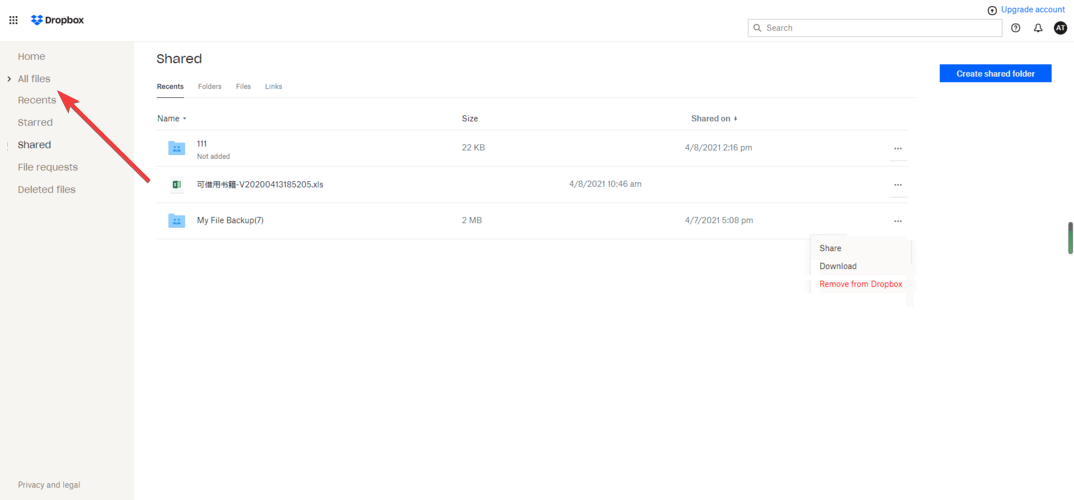Go to Home in the sidebar
Viewport: 1074px width, 500px height.
[x=32, y=56]
